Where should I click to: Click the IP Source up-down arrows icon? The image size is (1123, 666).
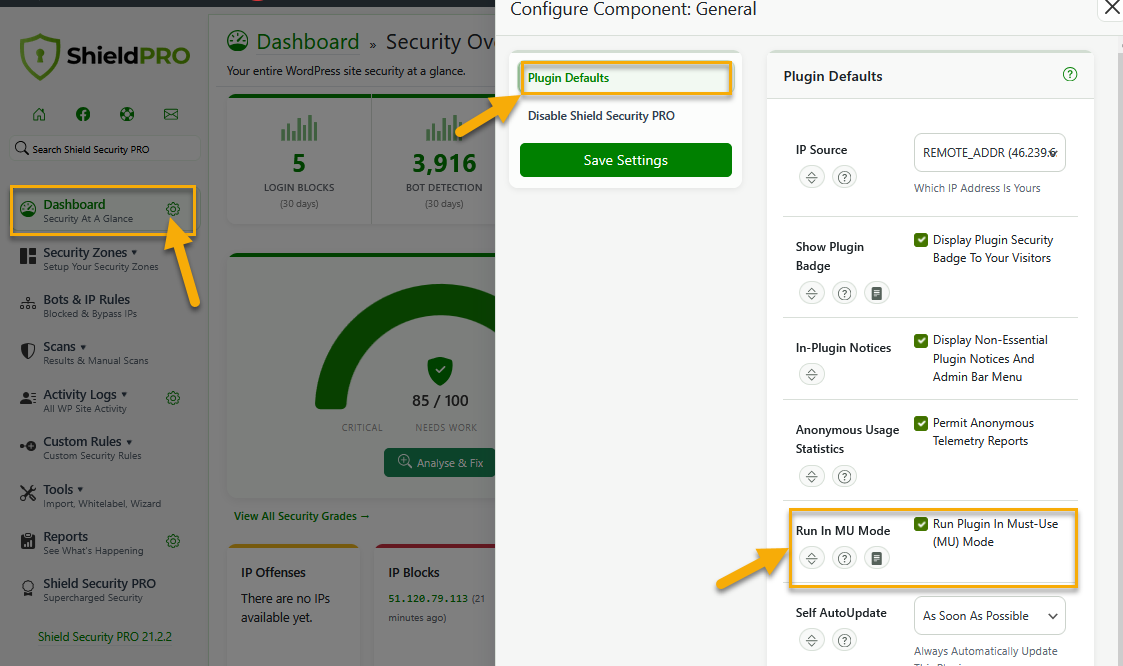(811, 177)
